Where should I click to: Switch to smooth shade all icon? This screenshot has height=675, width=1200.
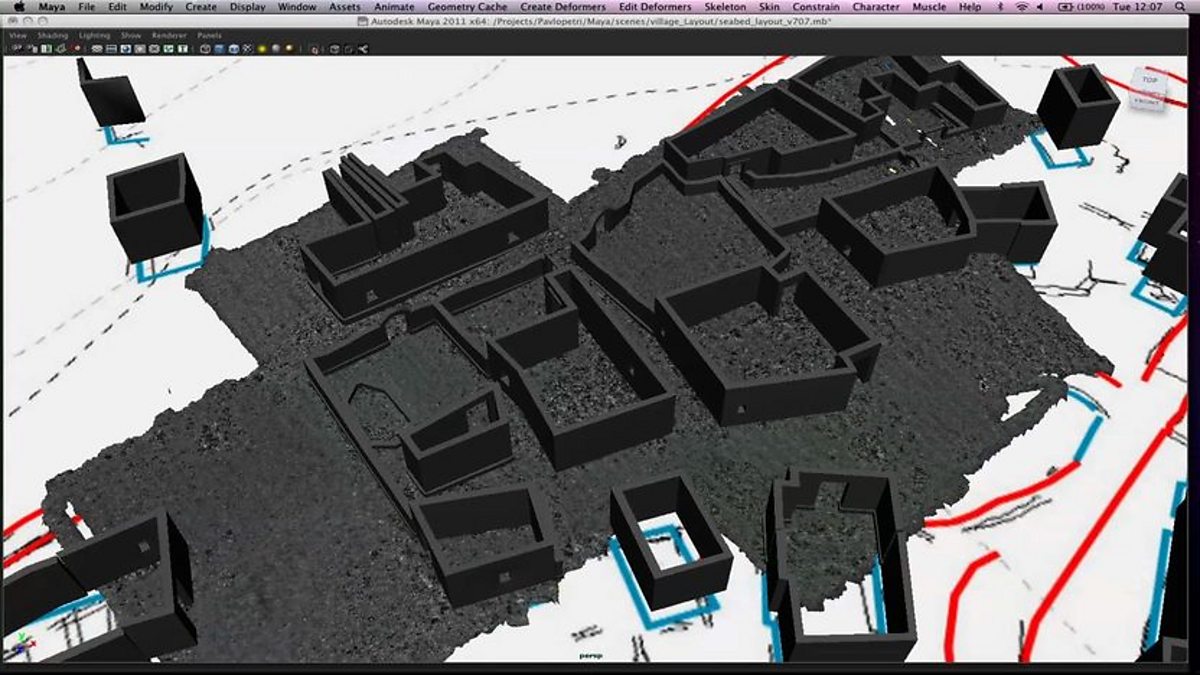(219, 48)
